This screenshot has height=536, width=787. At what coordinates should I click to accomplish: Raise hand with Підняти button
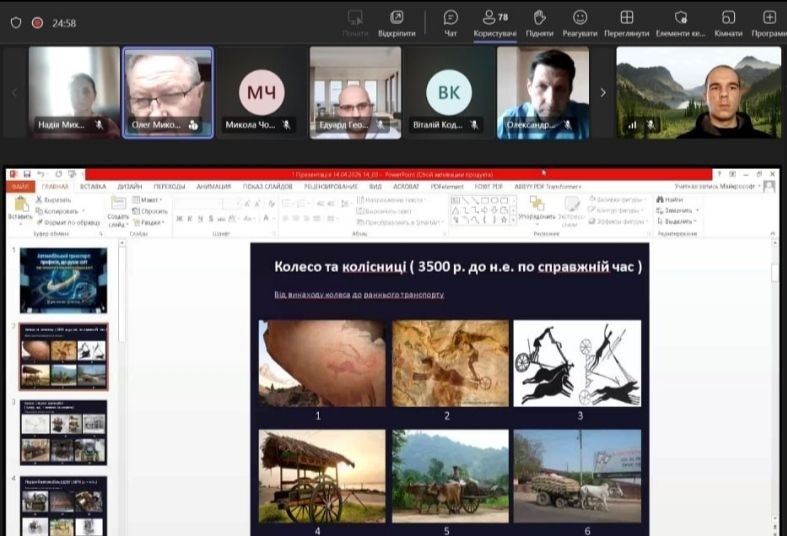[539, 18]
